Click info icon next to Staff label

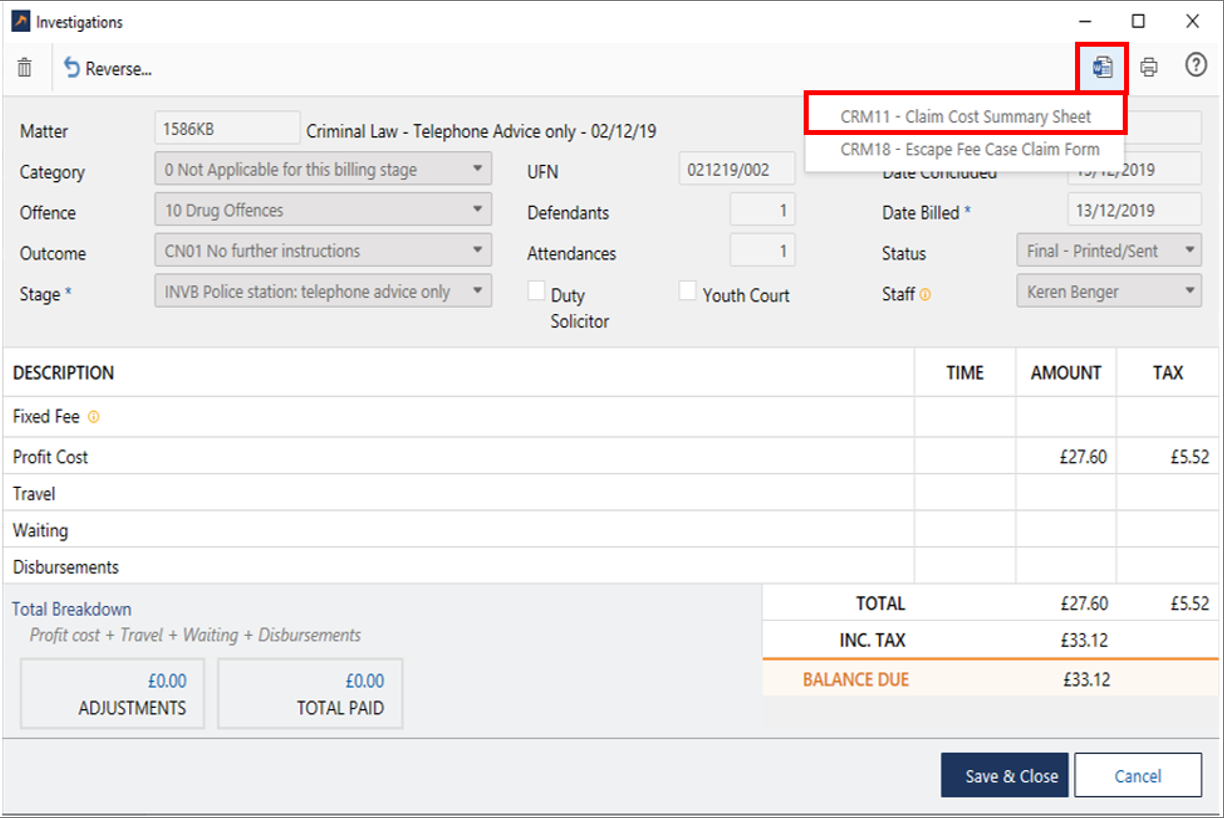(925, 294)
